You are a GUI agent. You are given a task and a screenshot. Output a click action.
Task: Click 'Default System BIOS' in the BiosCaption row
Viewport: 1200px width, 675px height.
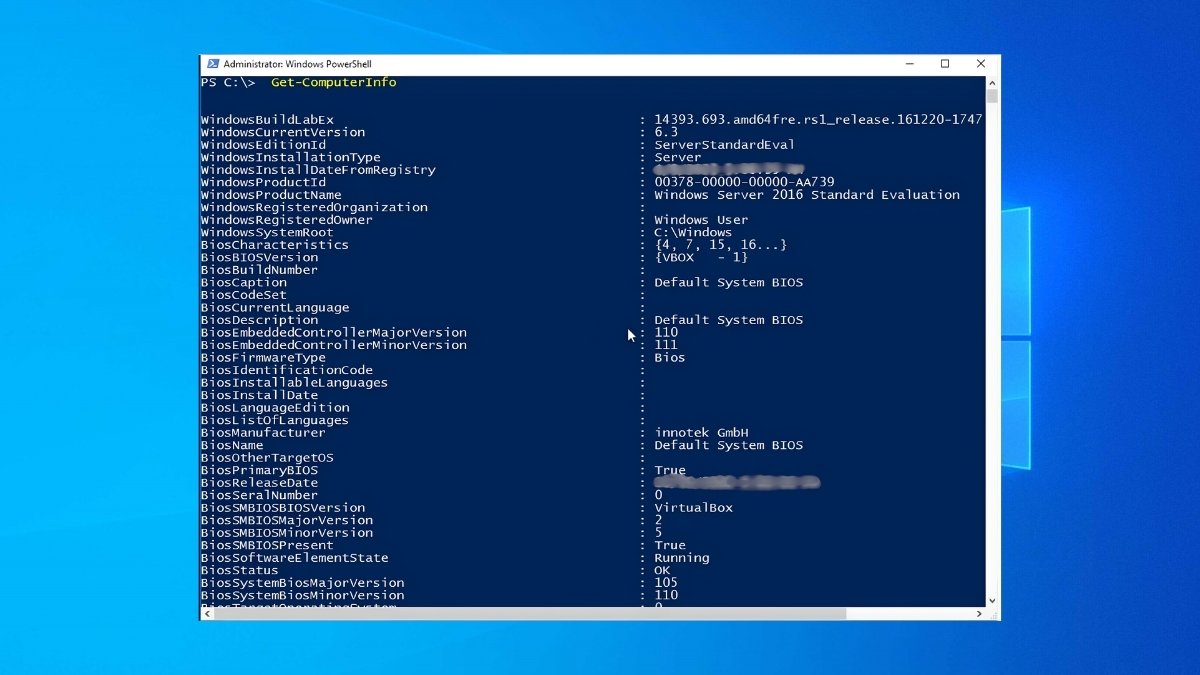click(729, 282)
